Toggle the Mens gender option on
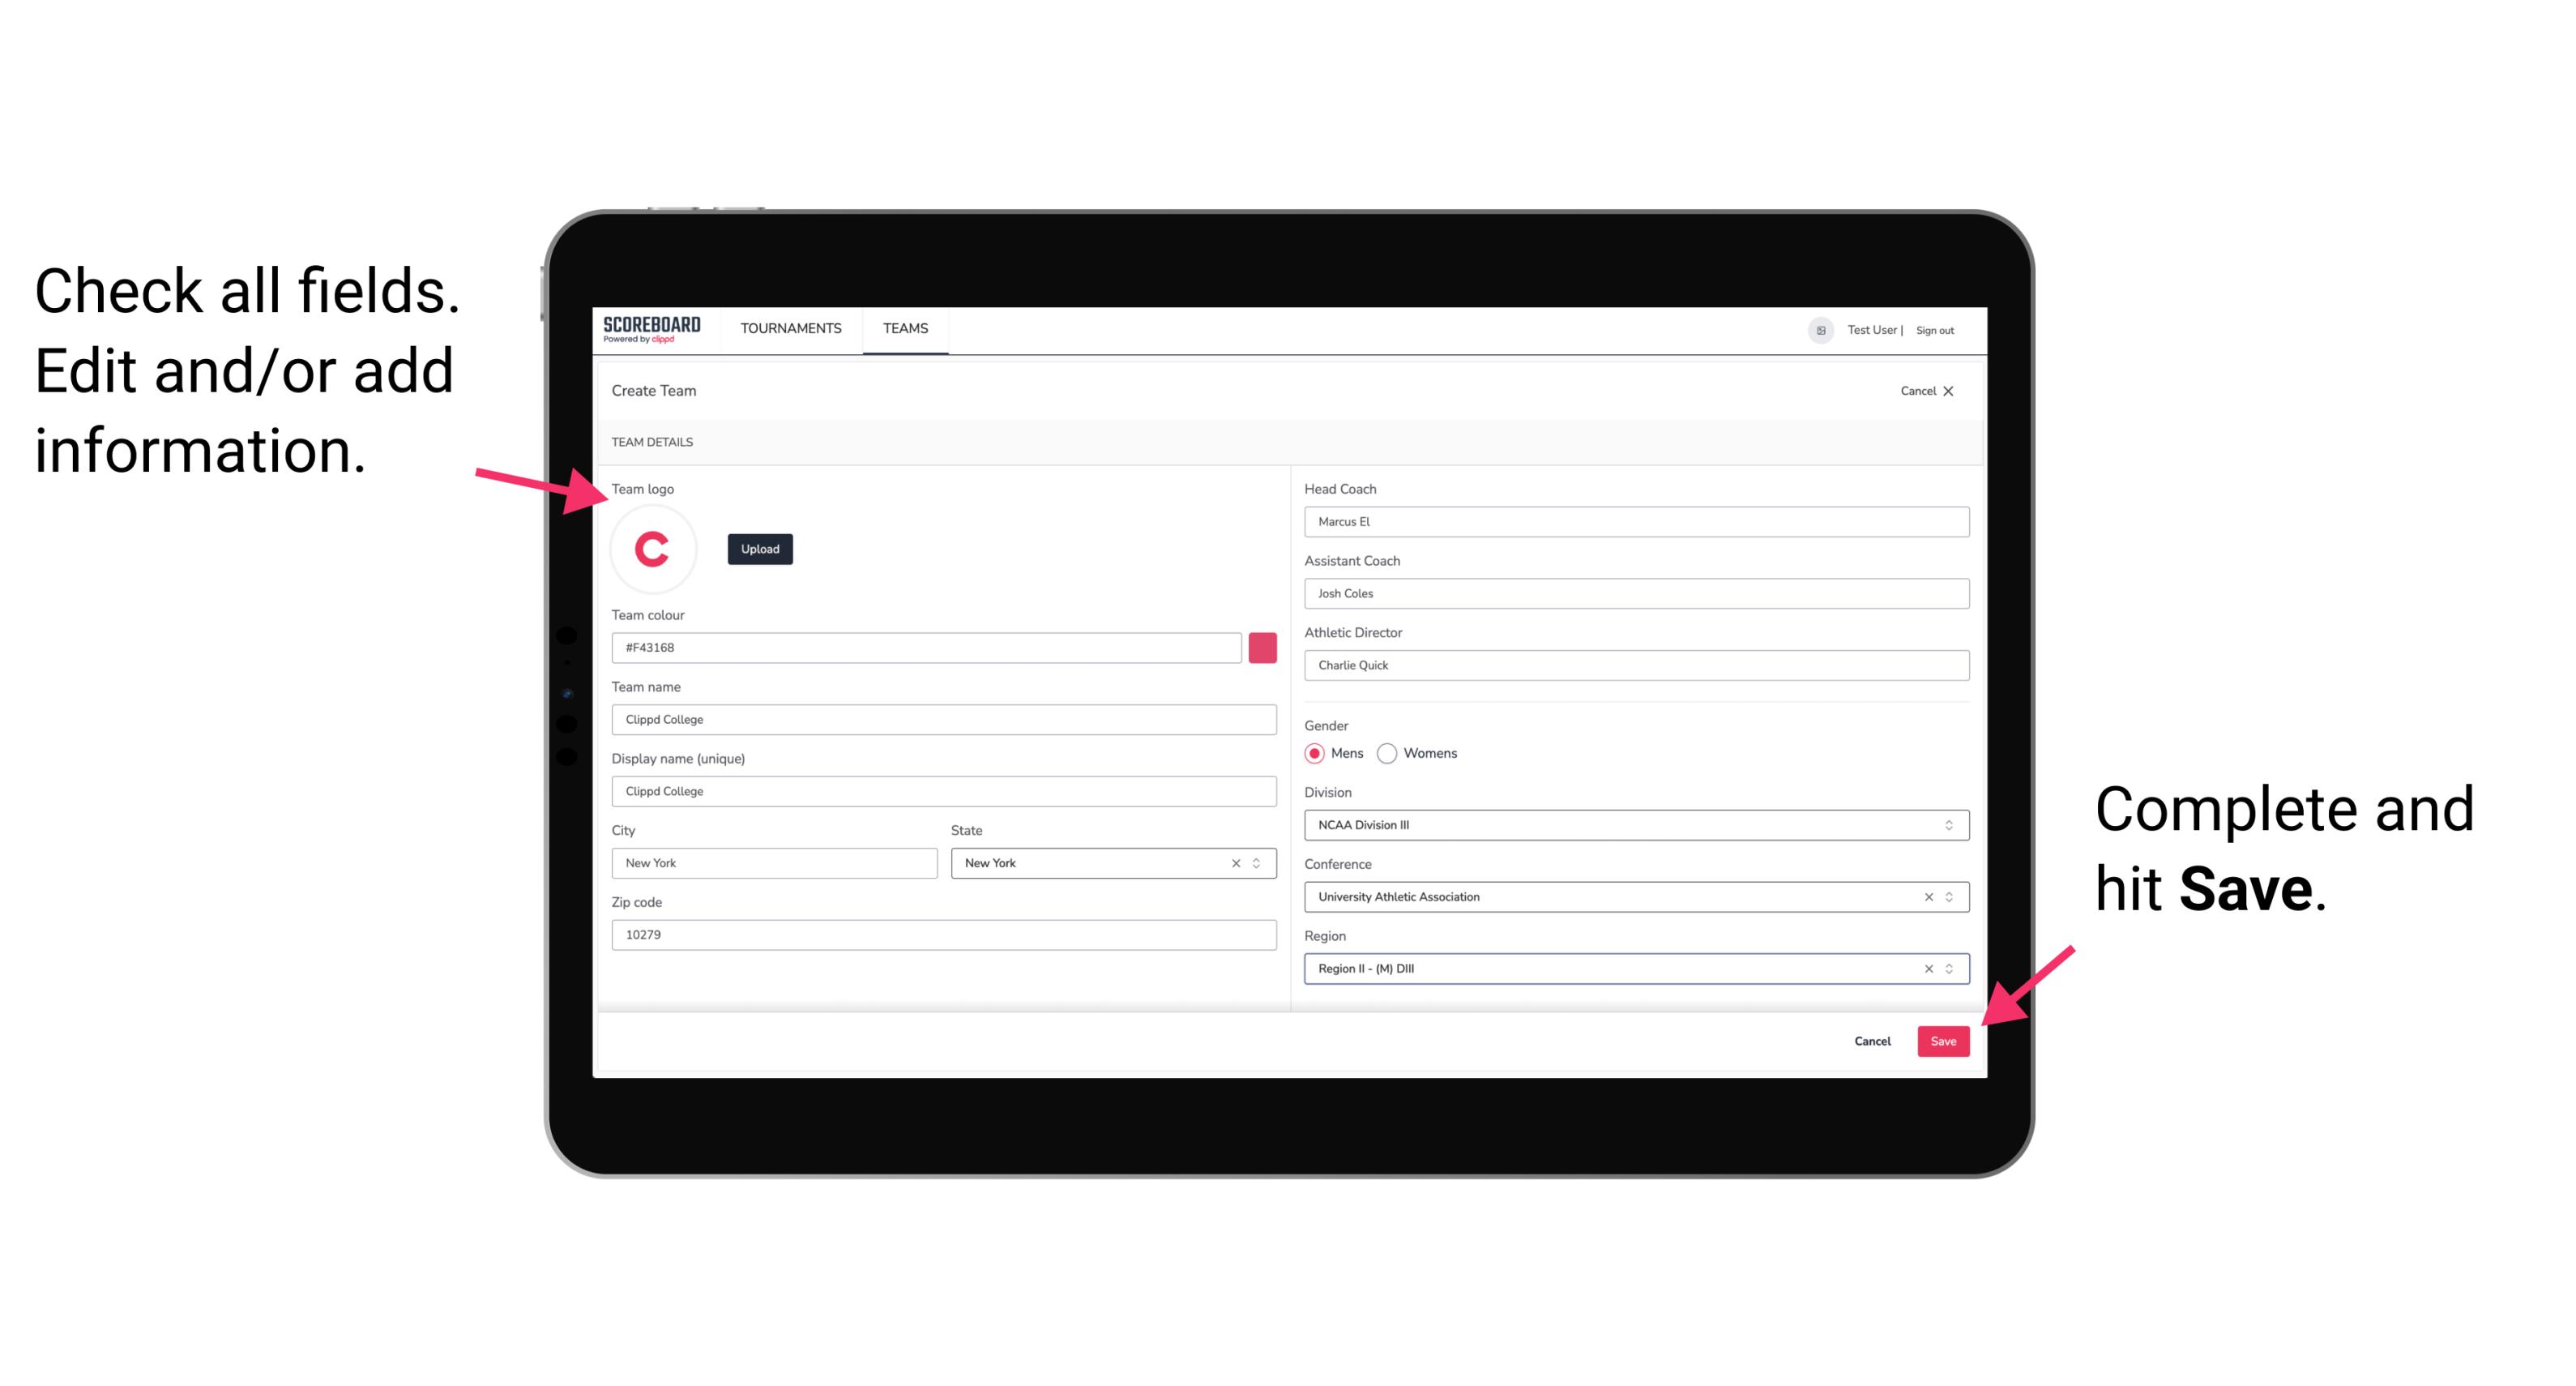 (x=1315, y=755)
